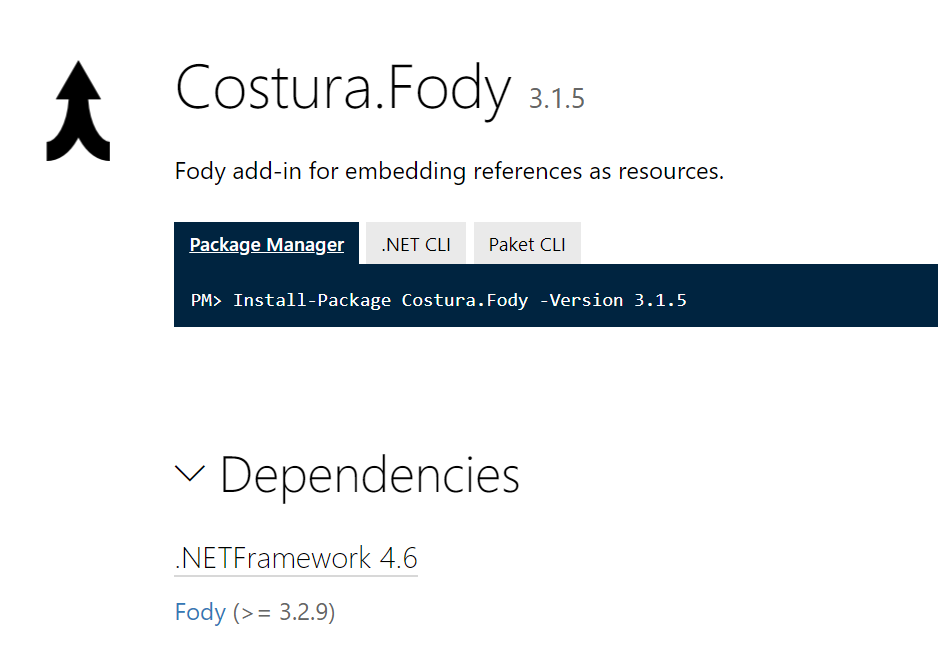Click the version number 3.1.5
Viewport: 938px width, 655px height.
[557, 97]
